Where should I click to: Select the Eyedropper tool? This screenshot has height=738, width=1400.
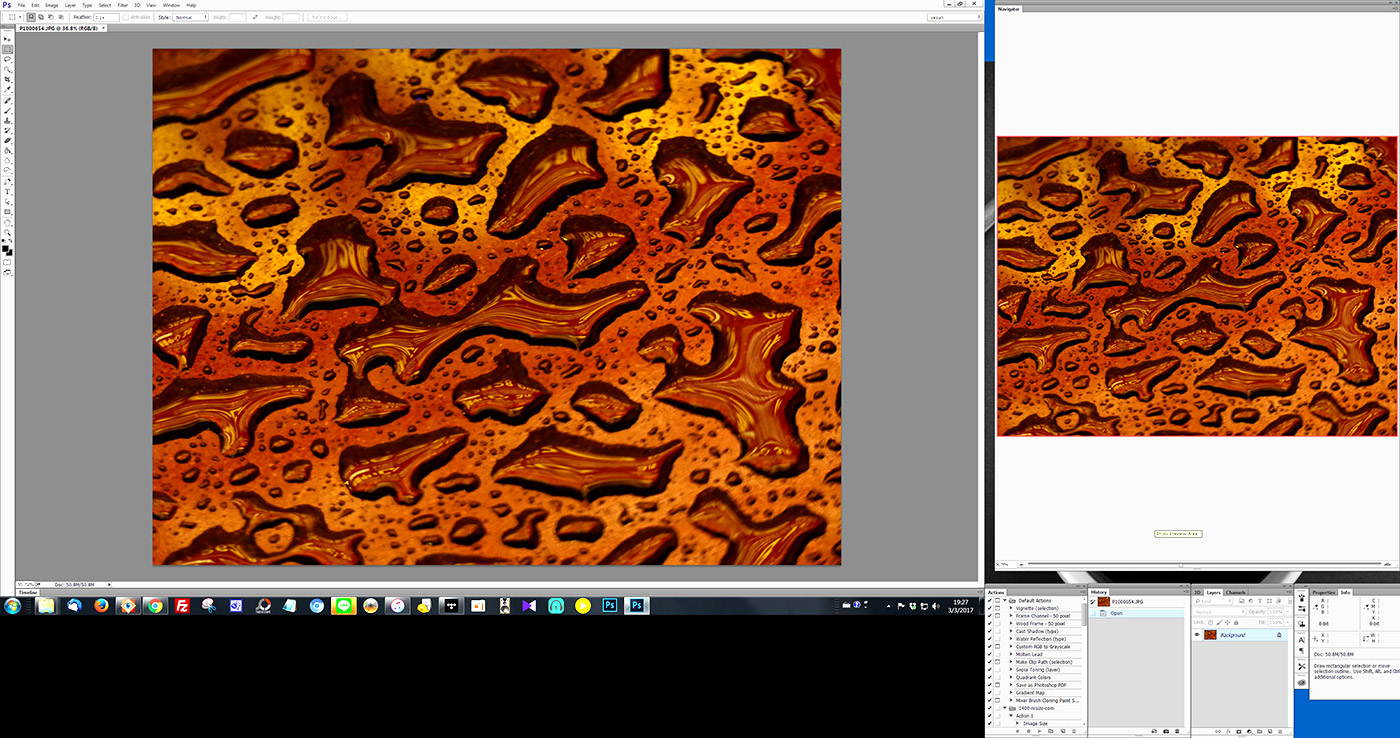tap(7, 89)
